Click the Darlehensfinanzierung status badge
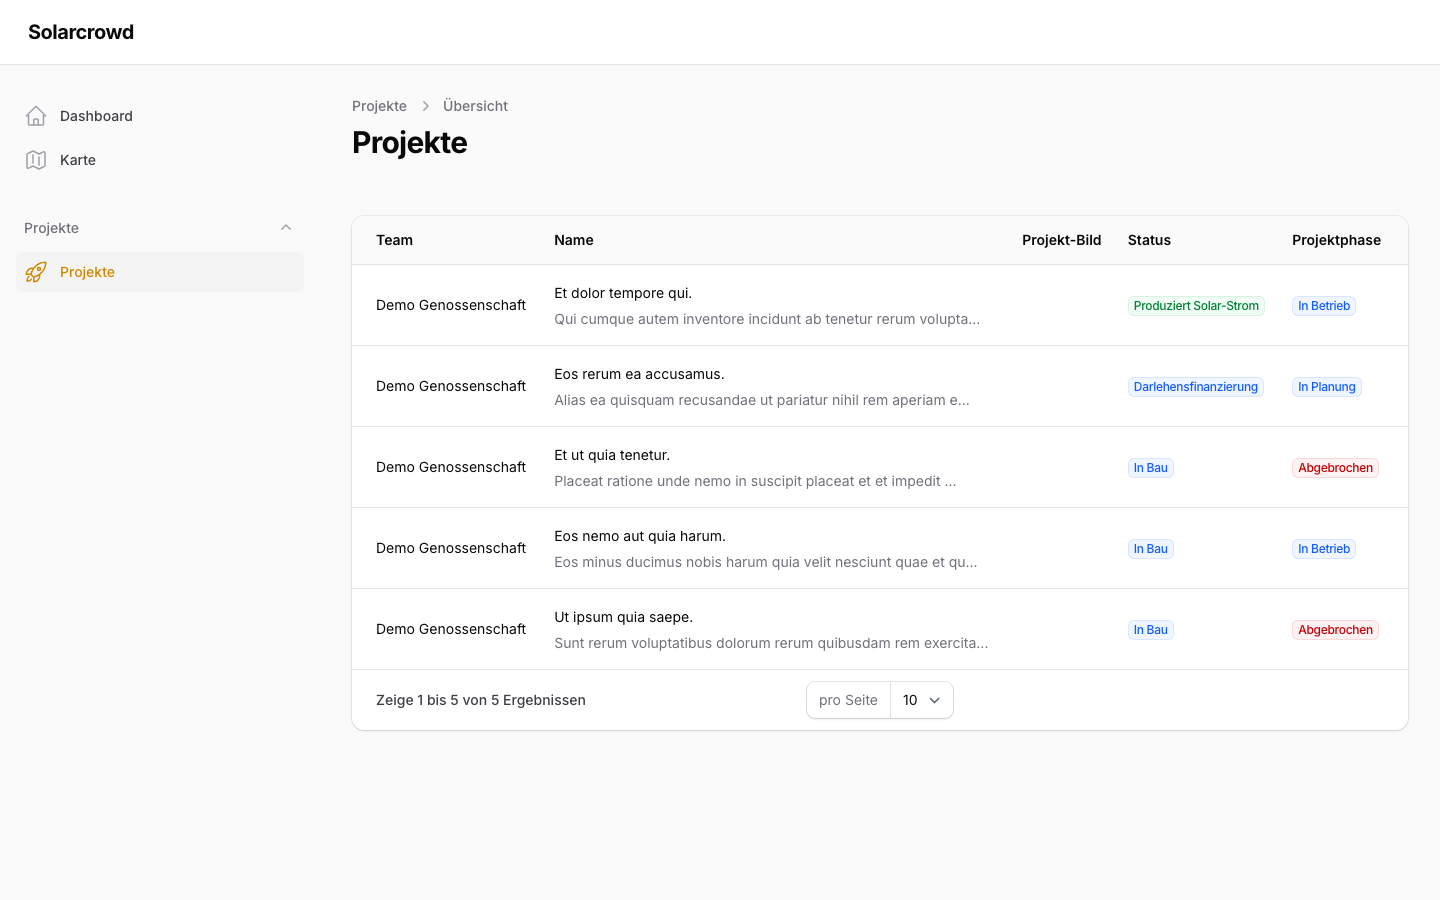 point(1196,386)
